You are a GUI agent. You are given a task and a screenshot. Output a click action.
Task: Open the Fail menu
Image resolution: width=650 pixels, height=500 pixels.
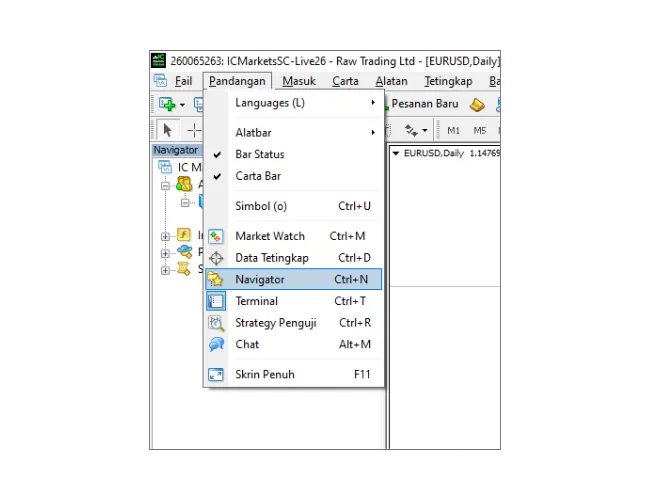[x=183, y=81]
